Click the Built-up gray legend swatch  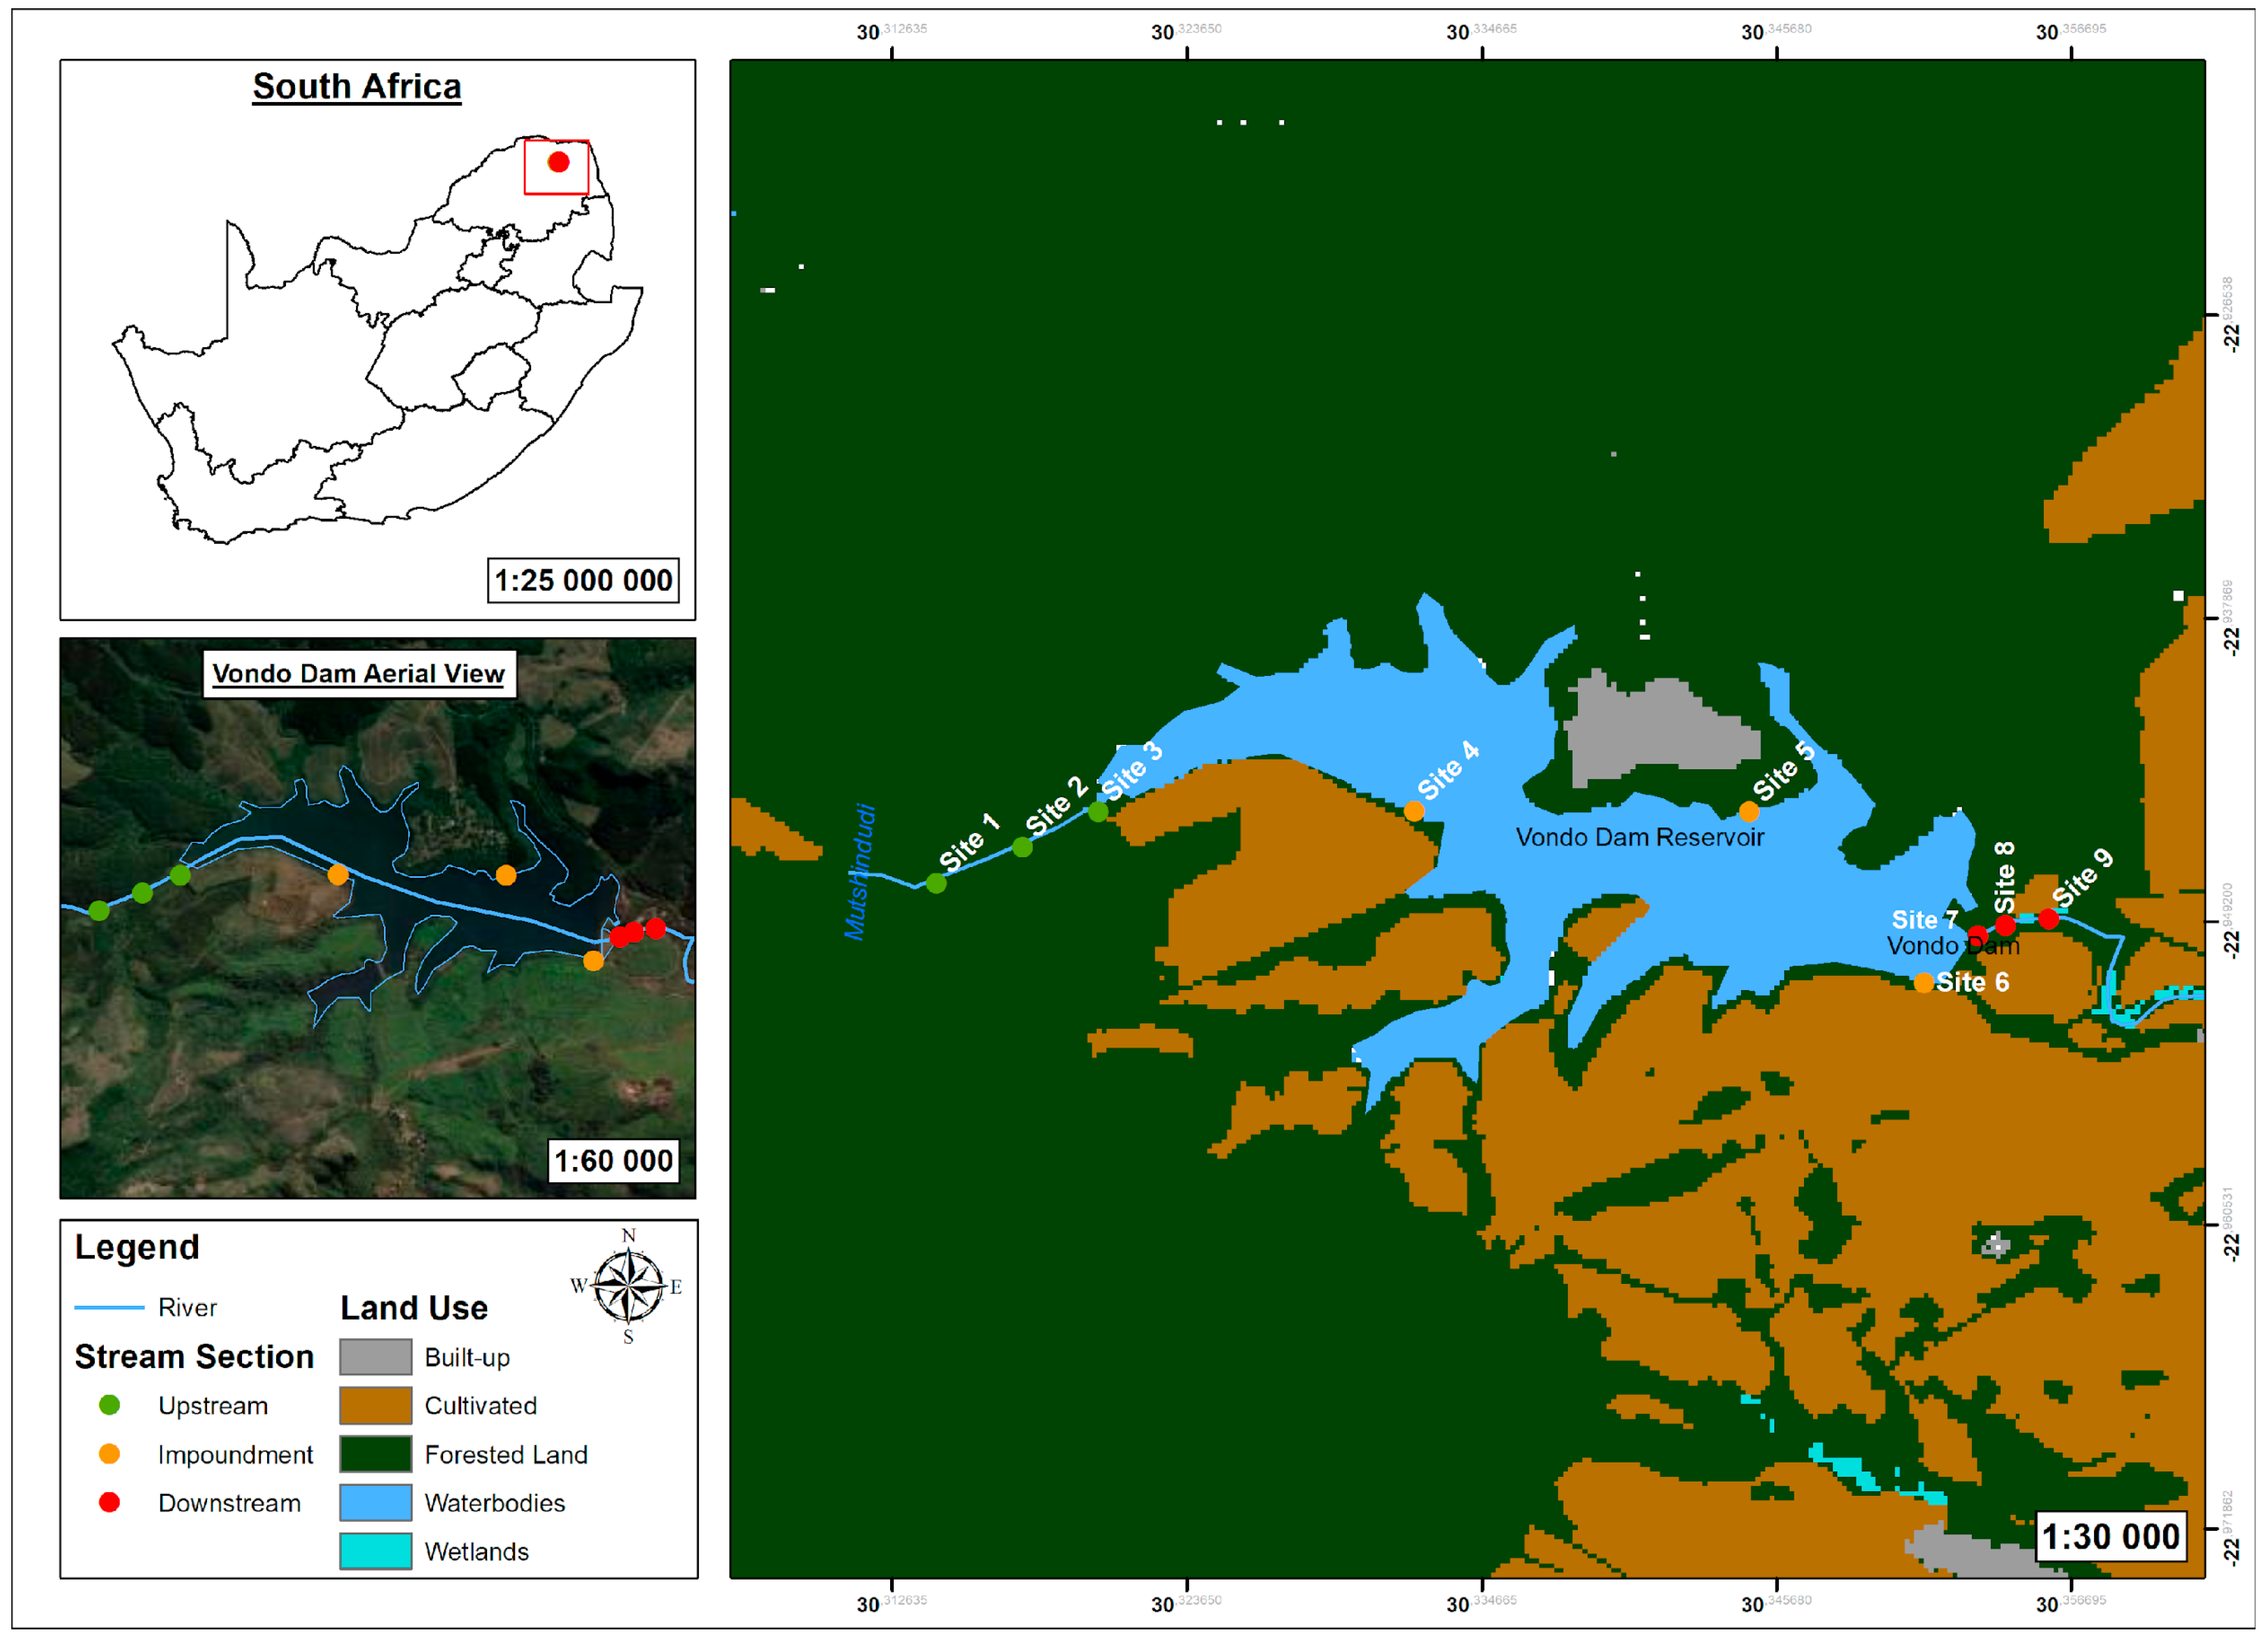[x=375, y=1357]
